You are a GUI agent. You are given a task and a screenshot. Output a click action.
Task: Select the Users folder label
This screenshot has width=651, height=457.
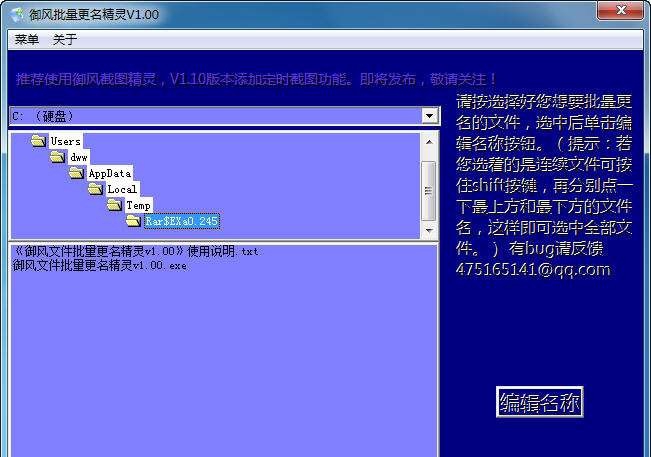click(x=66, y=141)
